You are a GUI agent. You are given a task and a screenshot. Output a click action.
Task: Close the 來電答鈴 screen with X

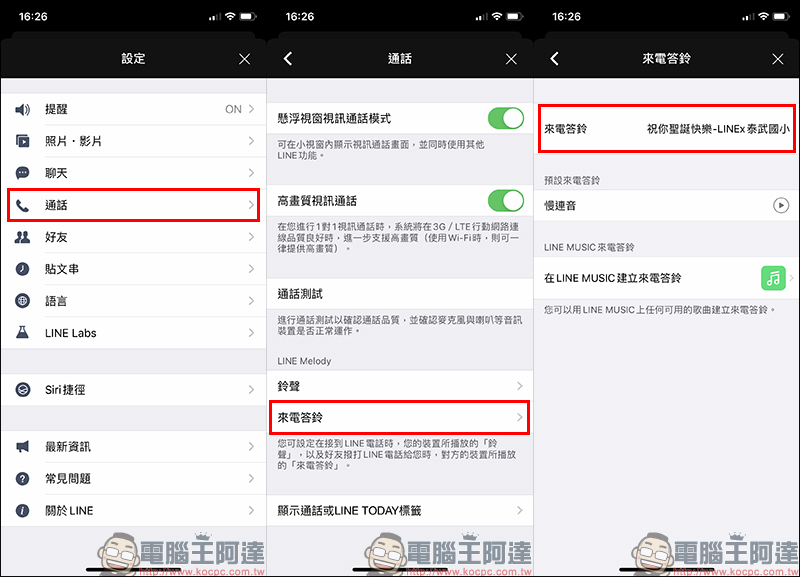[x=778, y=59]
